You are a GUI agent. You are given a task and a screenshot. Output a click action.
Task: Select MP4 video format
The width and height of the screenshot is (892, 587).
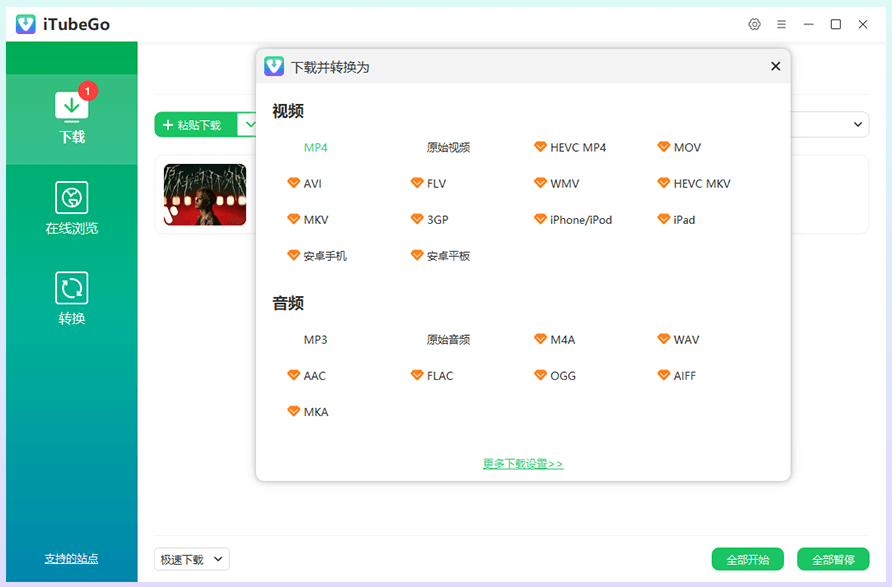point(316,147)
